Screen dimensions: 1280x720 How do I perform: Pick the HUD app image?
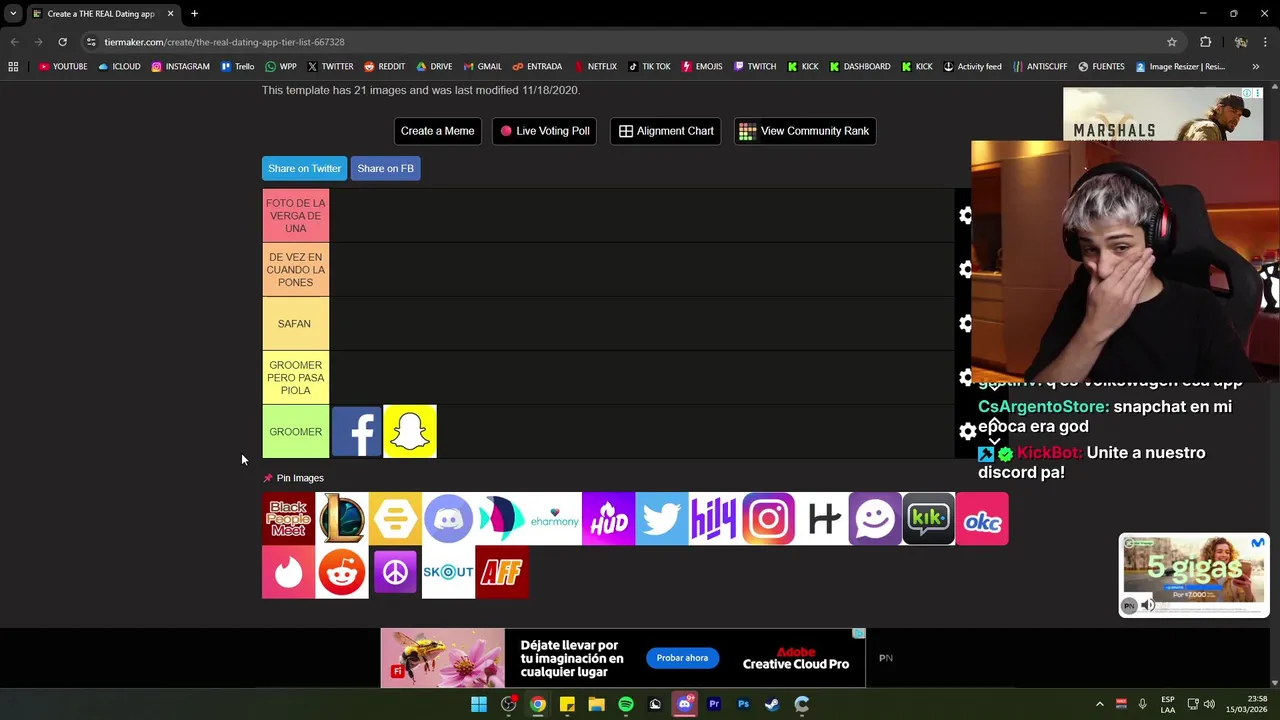608,519
